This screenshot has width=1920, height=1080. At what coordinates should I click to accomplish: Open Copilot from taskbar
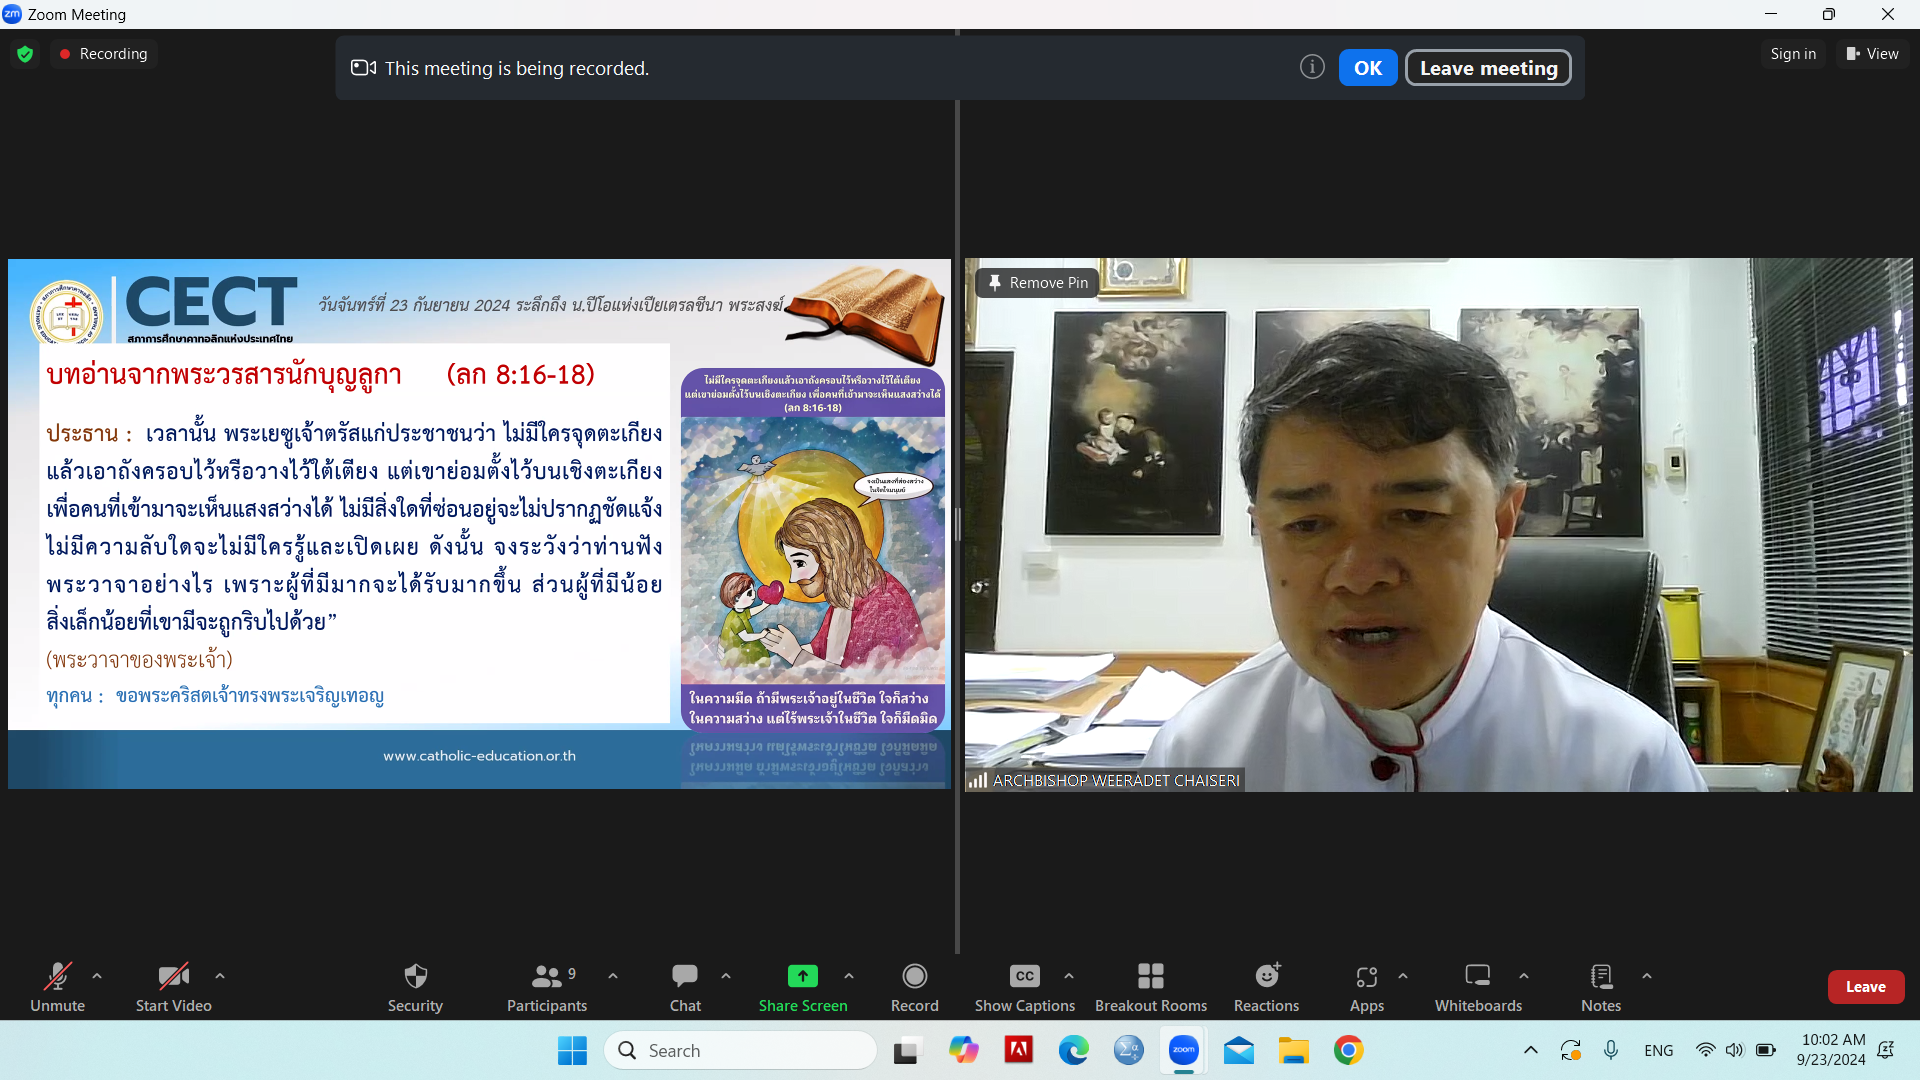964,1050
